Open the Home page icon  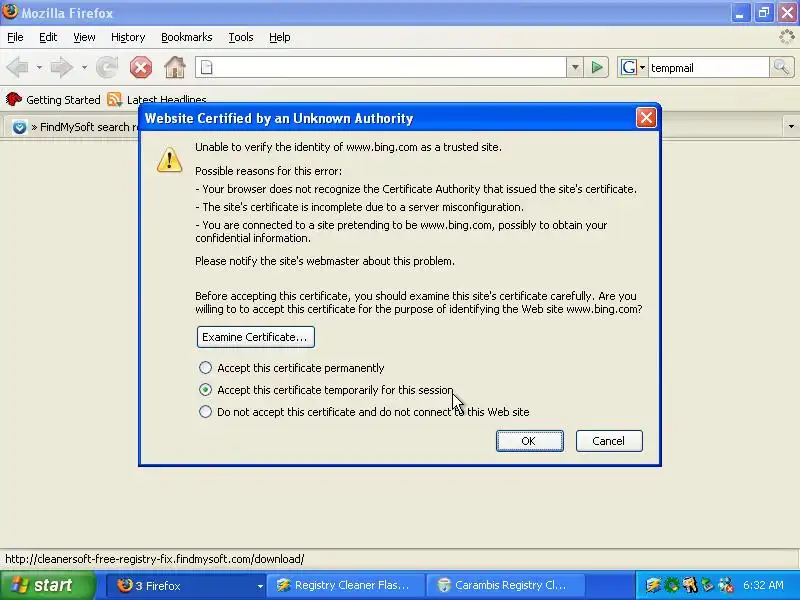pos(174,67)
